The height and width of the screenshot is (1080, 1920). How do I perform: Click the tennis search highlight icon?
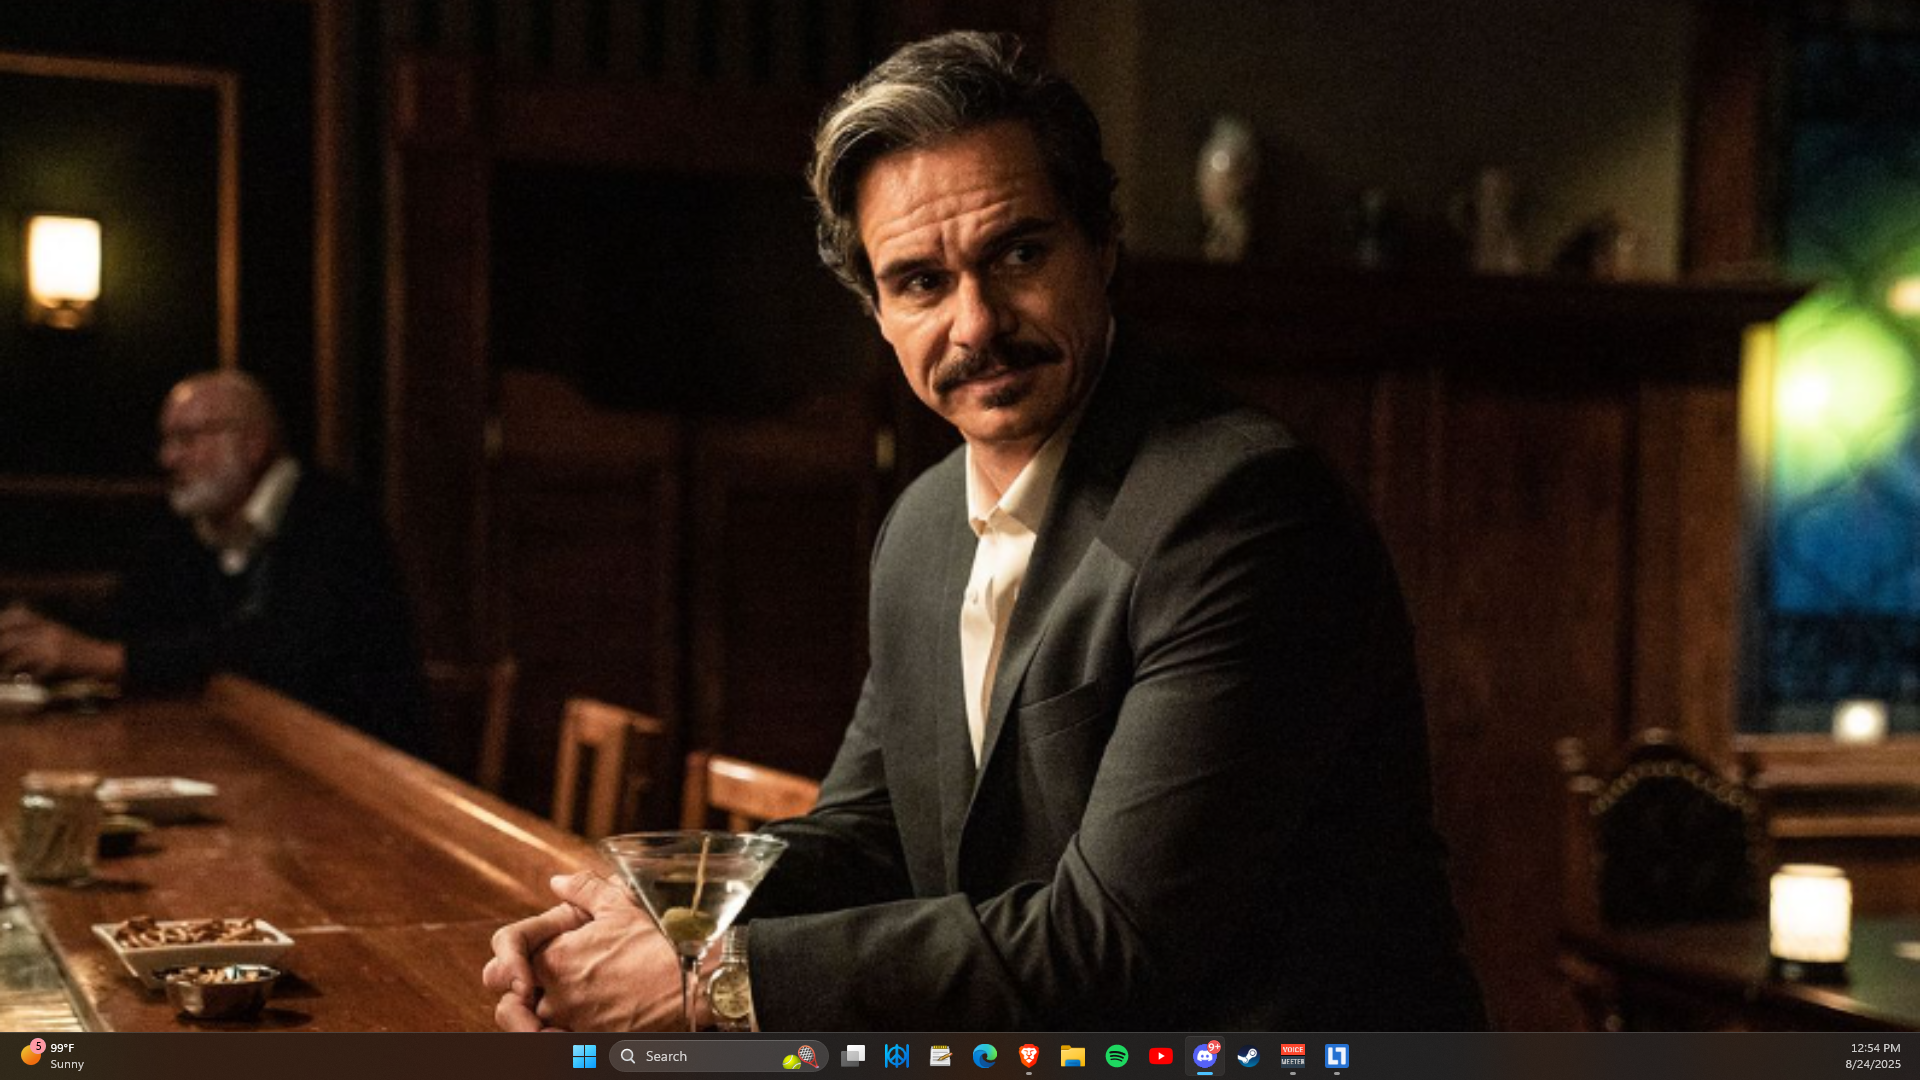[801, 1057]
